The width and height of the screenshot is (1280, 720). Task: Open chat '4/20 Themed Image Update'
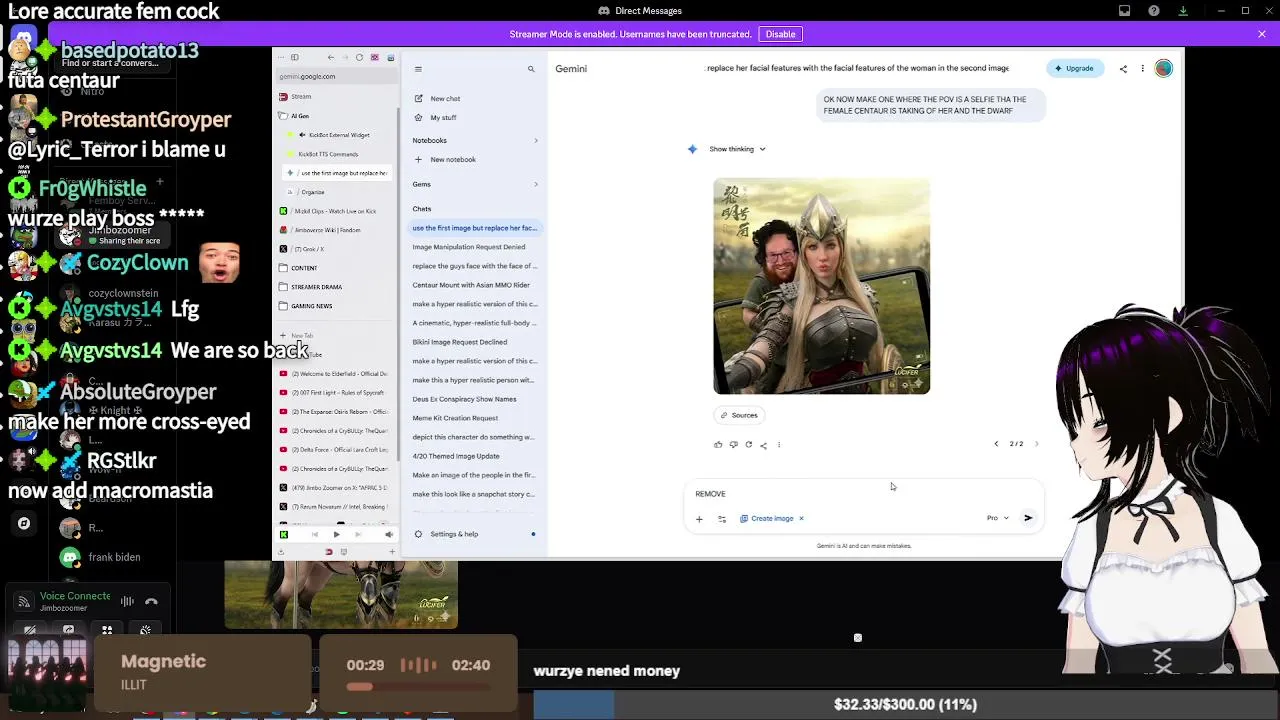456,456
